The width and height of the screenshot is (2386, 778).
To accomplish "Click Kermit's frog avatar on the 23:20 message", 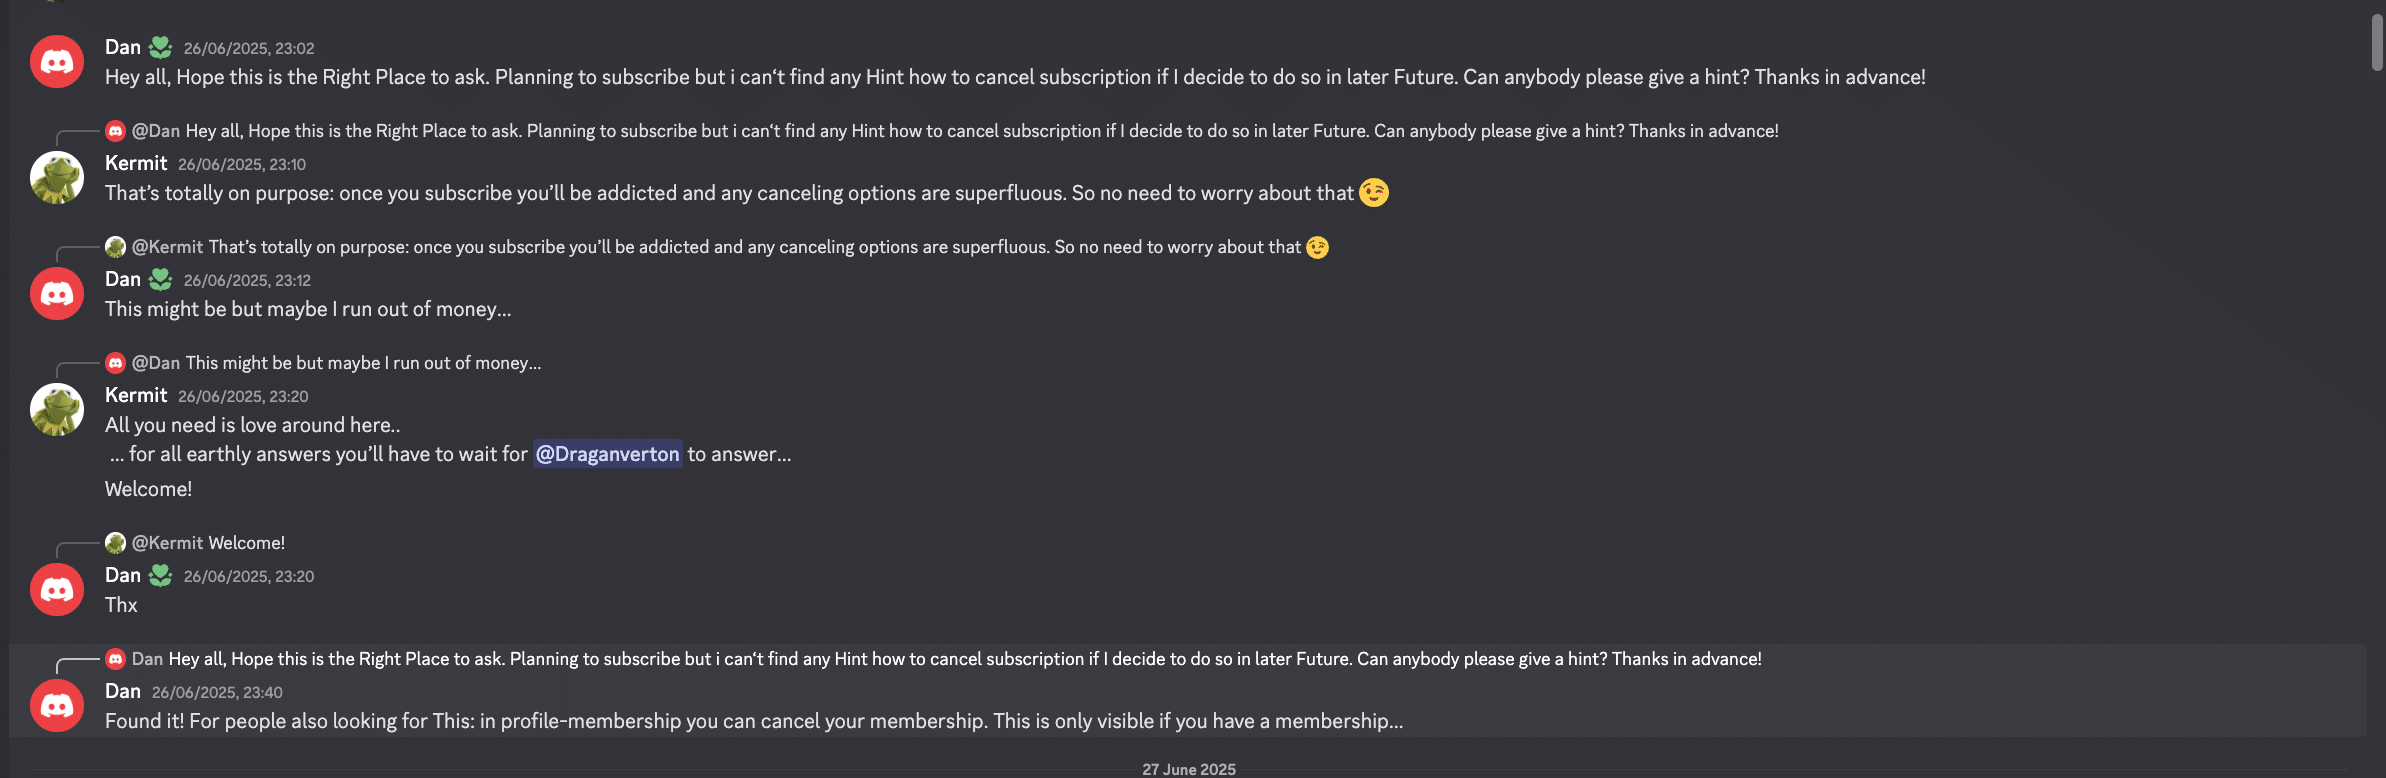I will (x=57, y=410).
